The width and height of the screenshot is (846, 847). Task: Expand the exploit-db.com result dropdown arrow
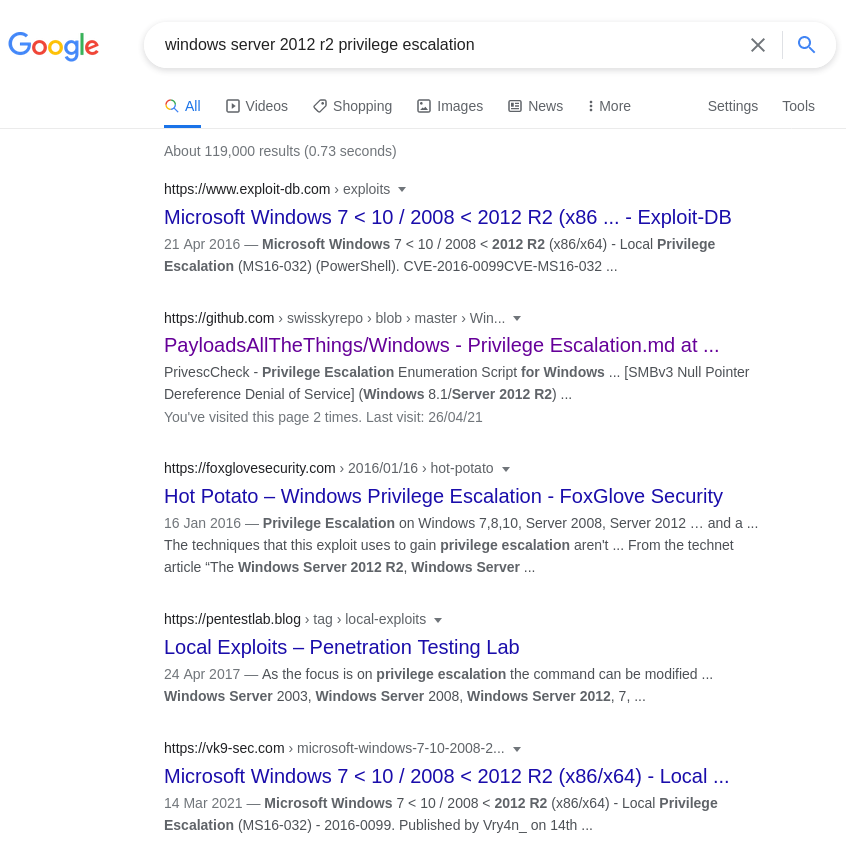pyautogui.click(x=402, y=189)
